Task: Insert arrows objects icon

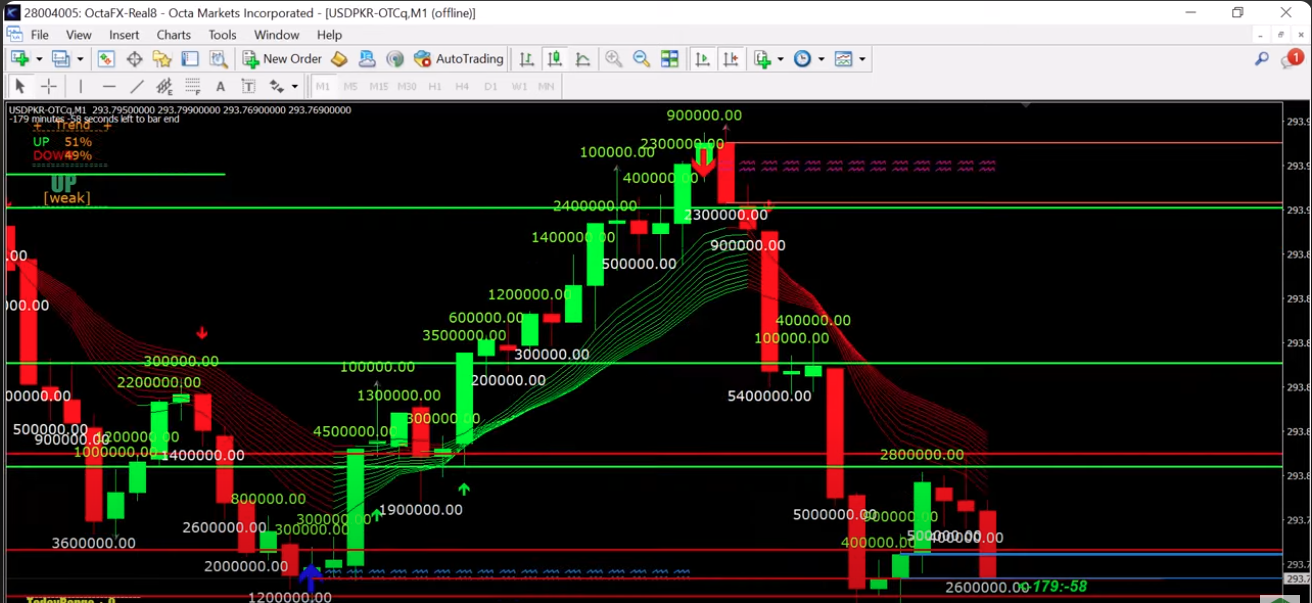Action: pyautogui.click(x=276, y=86)
